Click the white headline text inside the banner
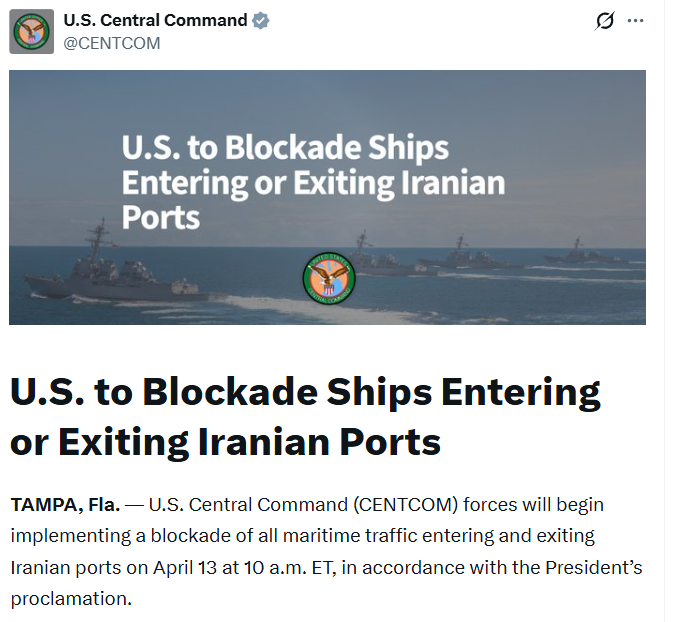This screenshot has height=622, width=673. pos(312,183)
